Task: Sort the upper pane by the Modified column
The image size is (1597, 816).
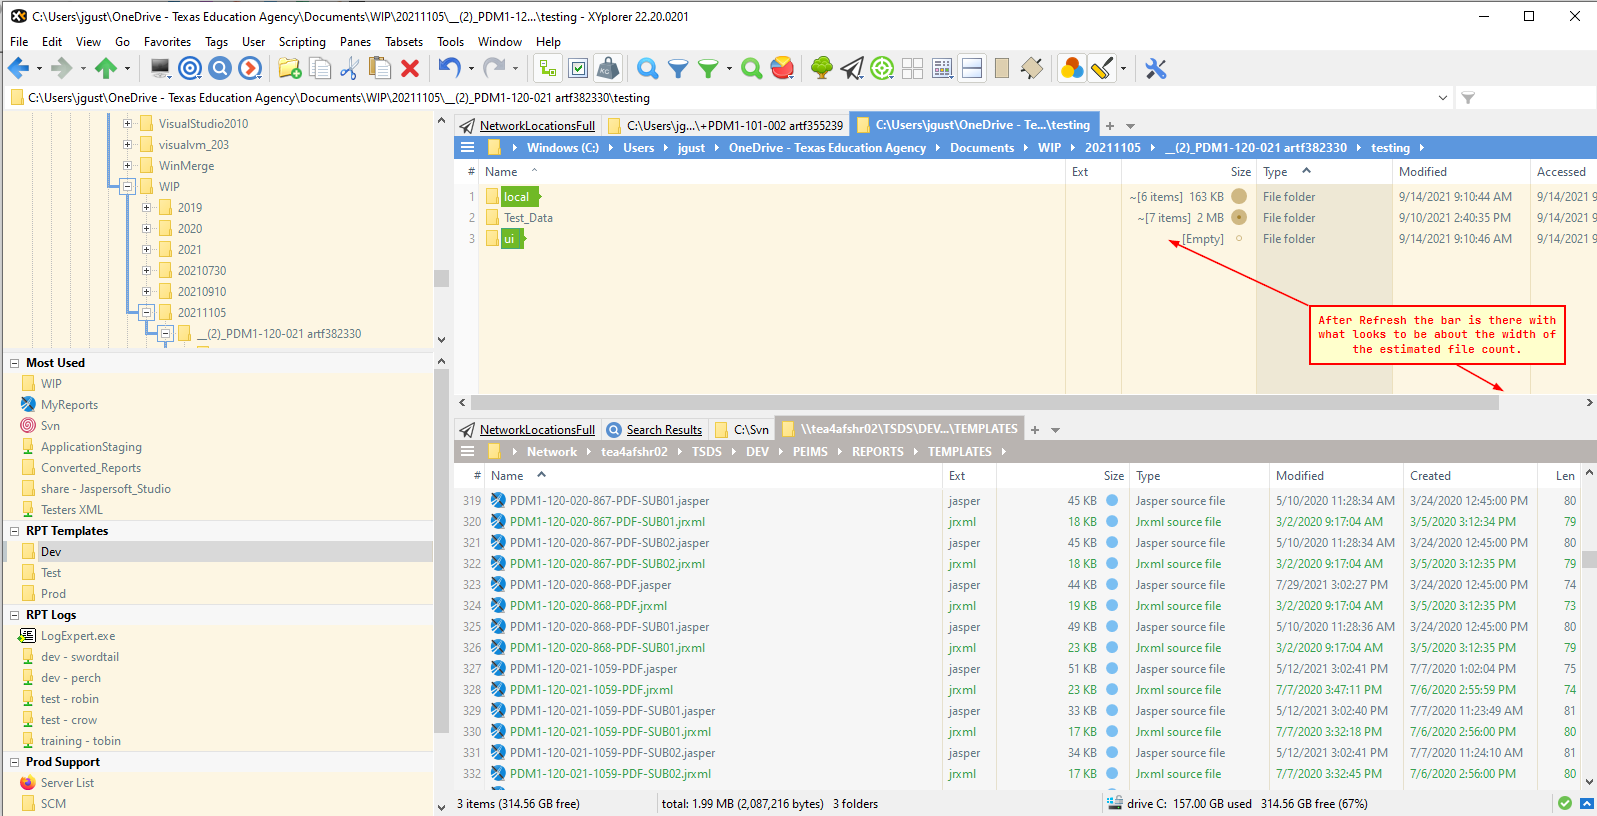Action: click(1422, 172)
